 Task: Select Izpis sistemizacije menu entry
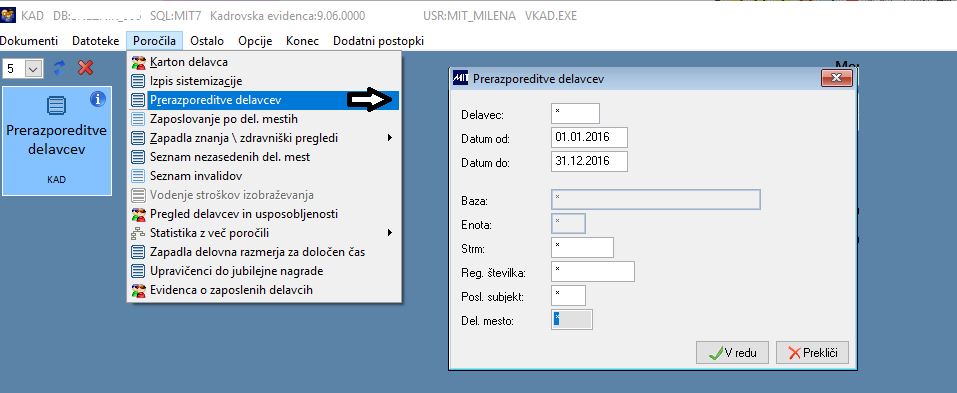tap(264, 81)
